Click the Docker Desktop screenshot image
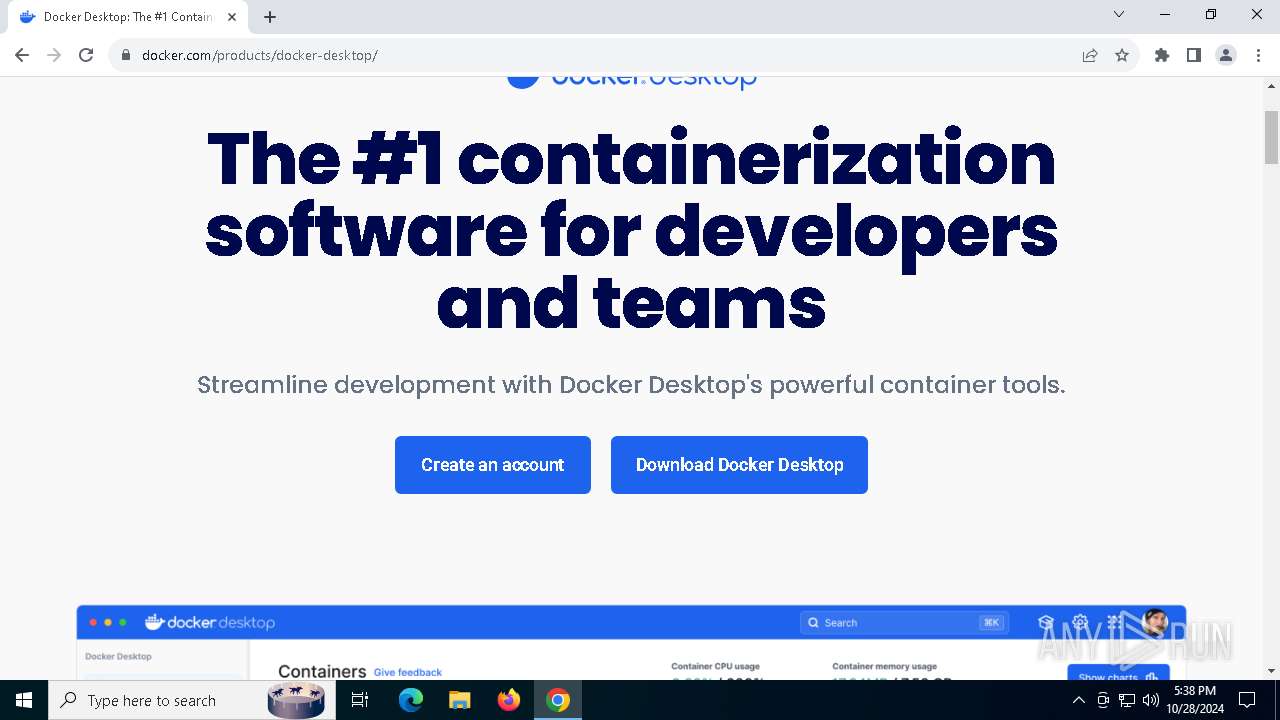Image resolution: width=1280 pixels, height=720 pixels. (631, 642)
